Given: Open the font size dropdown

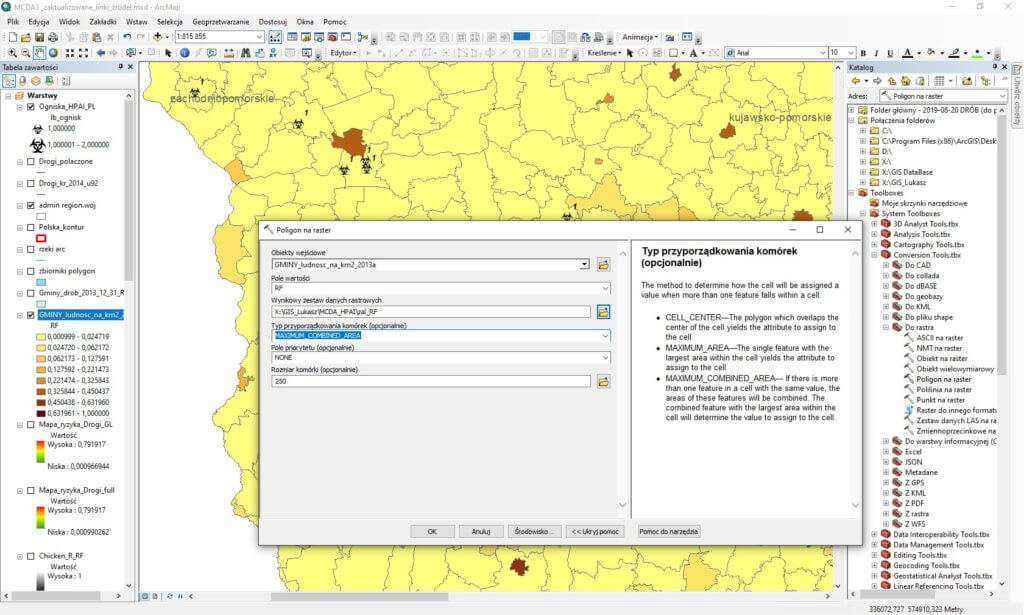Looking at the screenshot, I should pyautogui.click(x=850, y=53).
